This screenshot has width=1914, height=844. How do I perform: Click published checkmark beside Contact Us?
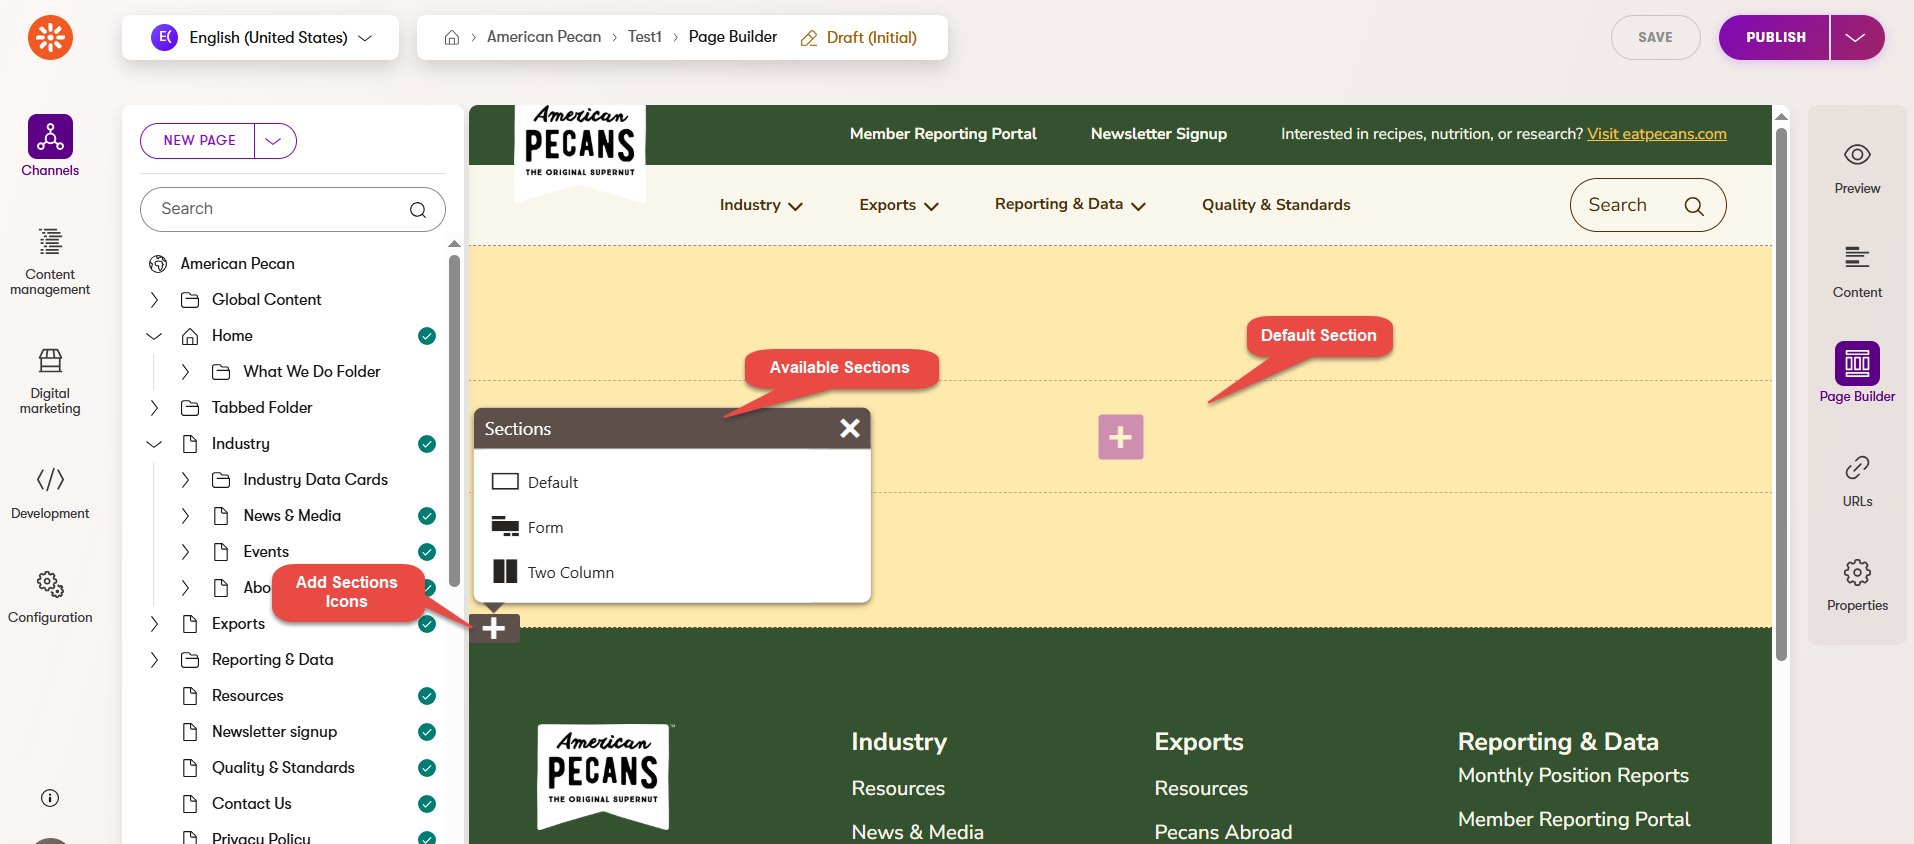427,804
